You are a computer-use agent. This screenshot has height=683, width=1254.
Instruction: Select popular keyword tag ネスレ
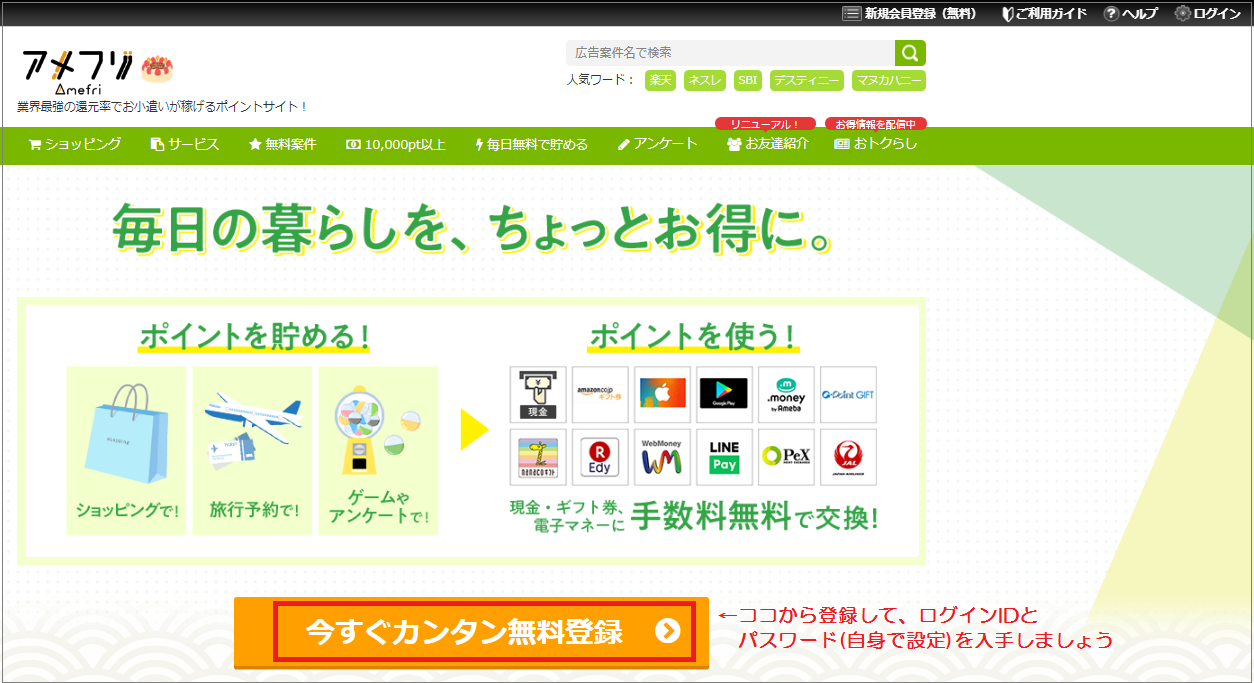pyautogui.click(x=705, y=81)
